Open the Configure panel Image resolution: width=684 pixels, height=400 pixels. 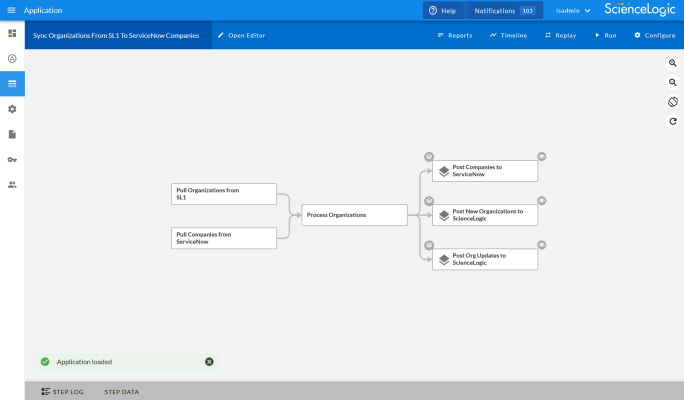point(655,35)
